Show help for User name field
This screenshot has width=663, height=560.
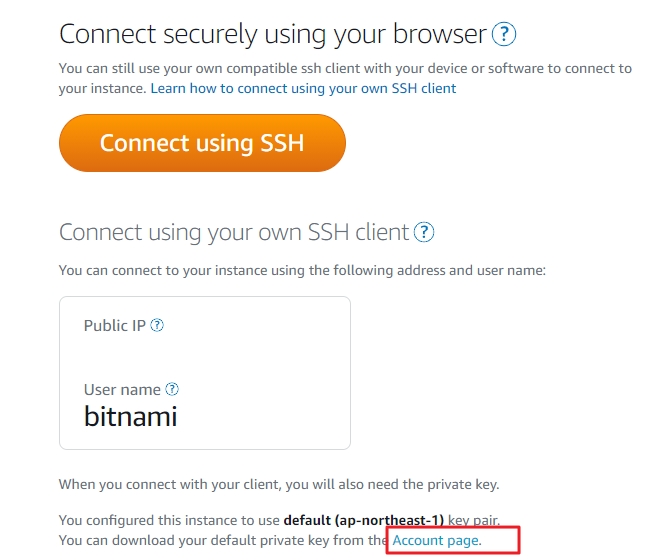click(x=172, y=389)
